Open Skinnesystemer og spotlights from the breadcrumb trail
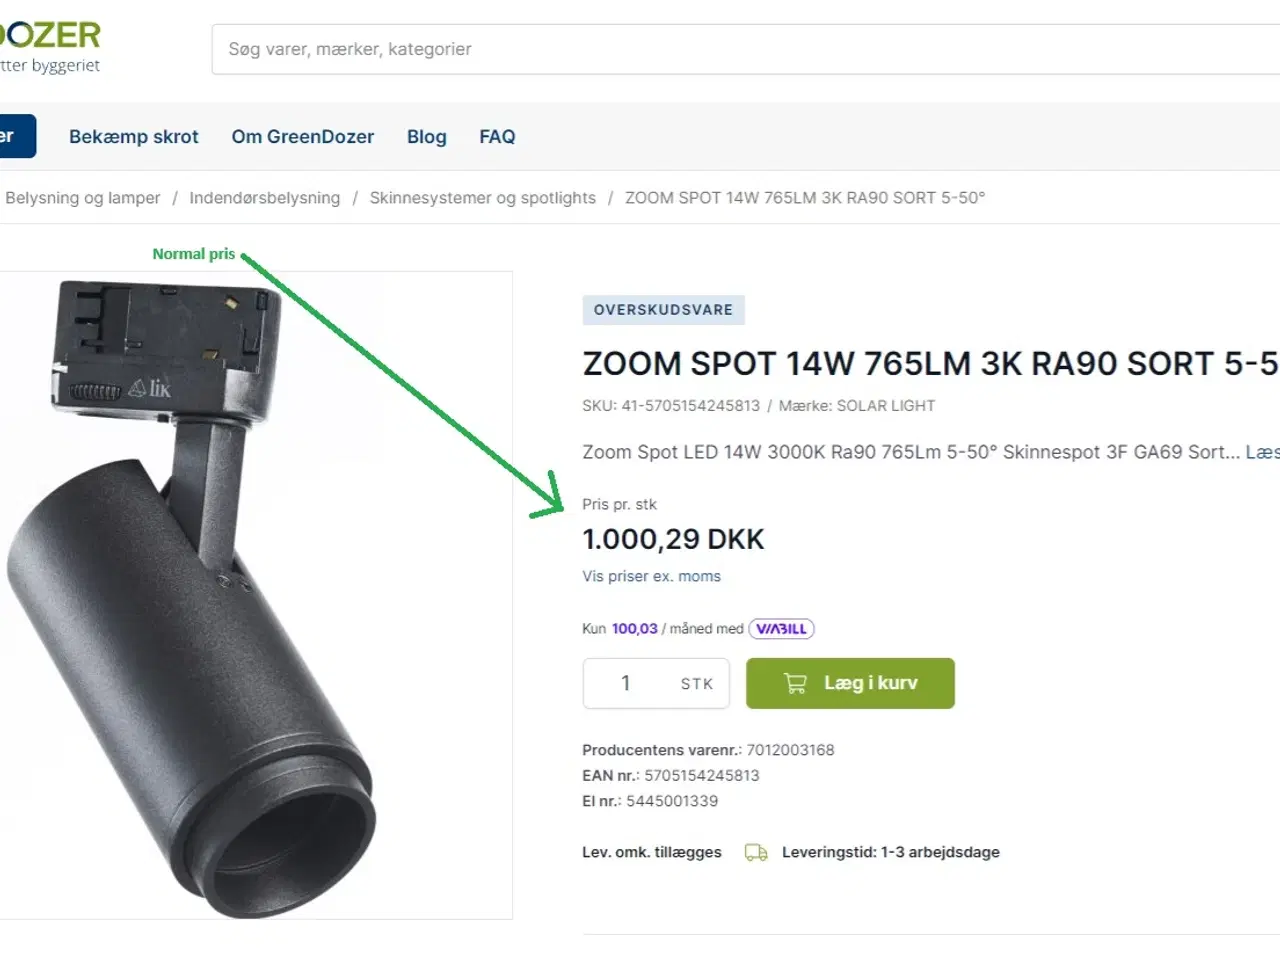Viewport: 1280px width, 960px height. click(x=482, y=197)
